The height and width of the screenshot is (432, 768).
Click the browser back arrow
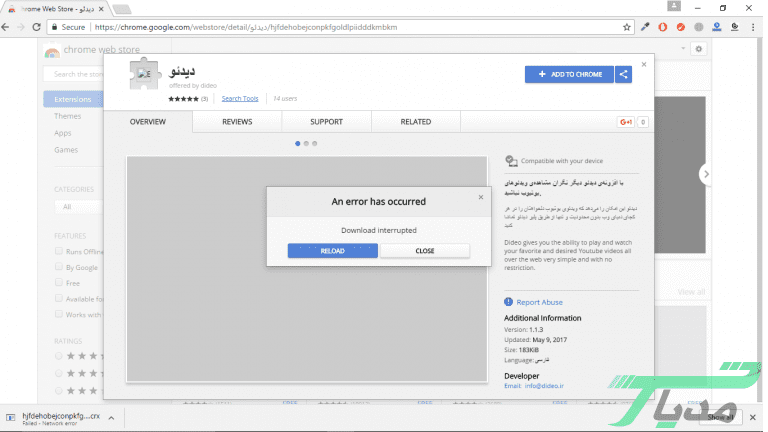[5, 27]
